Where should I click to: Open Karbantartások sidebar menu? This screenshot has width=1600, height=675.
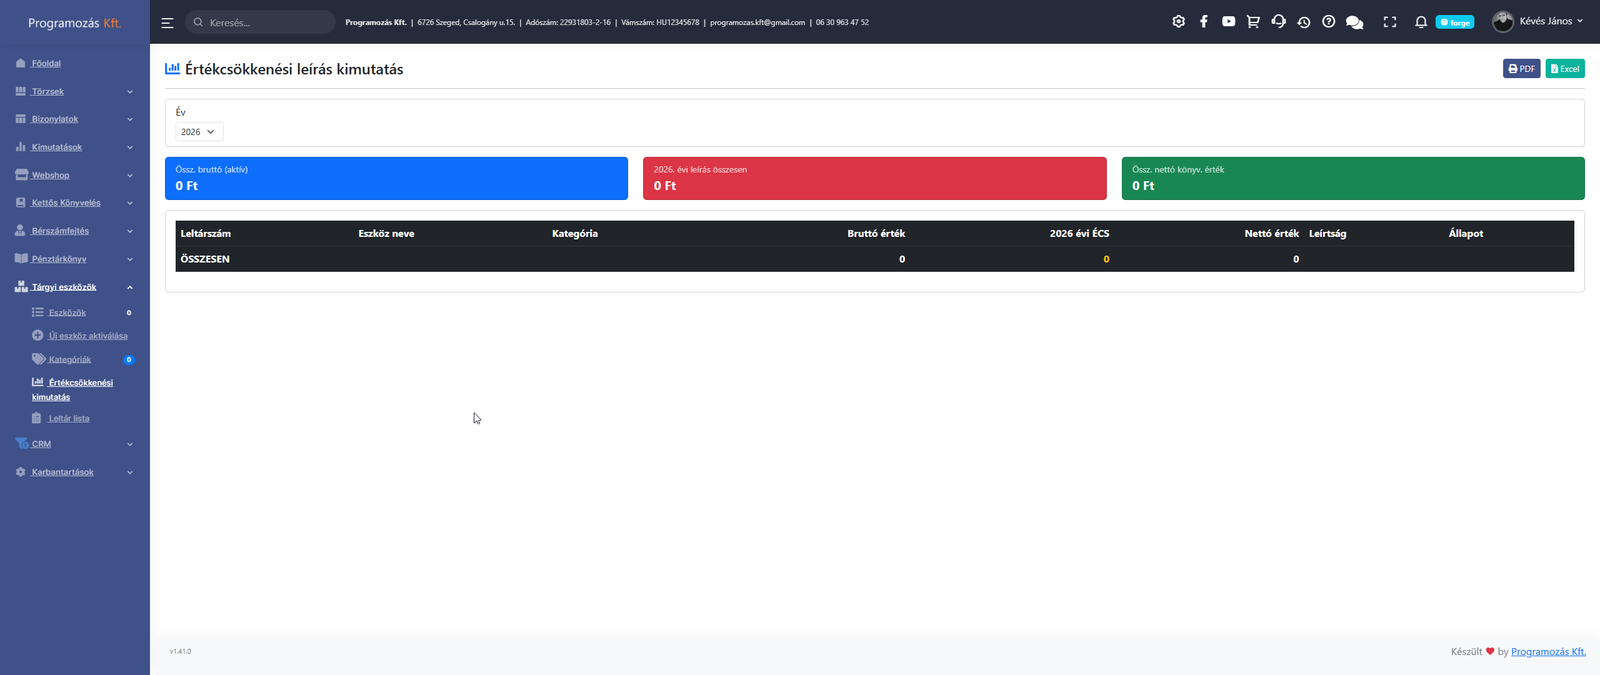click(x=62, y=472)
